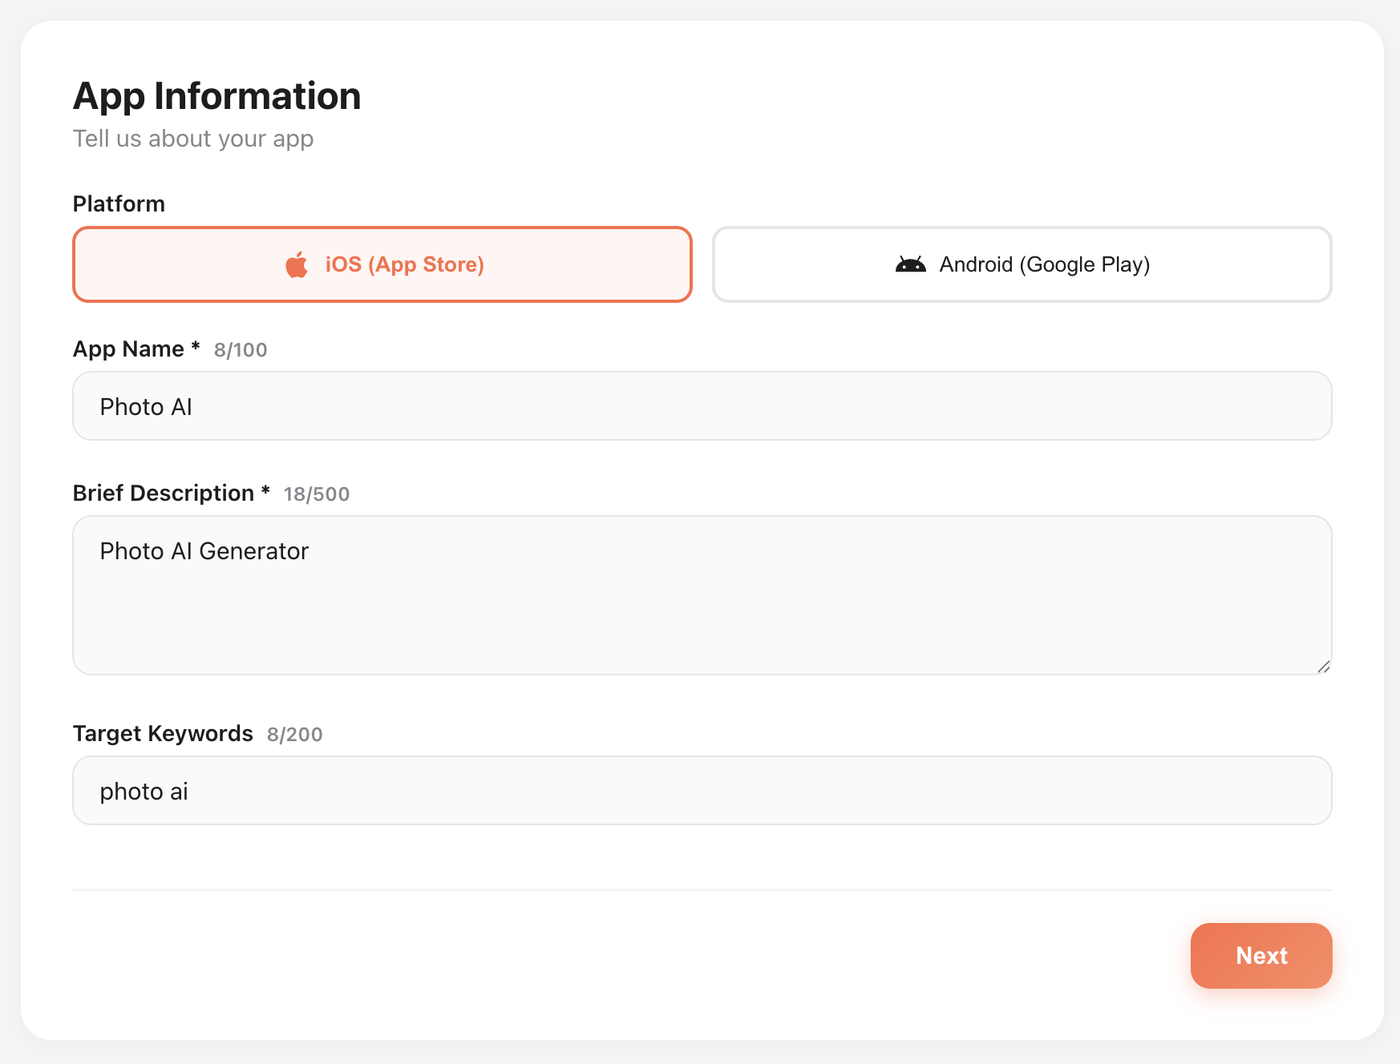Click the App Information heading
1400x1064 pixels.
[x=217, y=96]
